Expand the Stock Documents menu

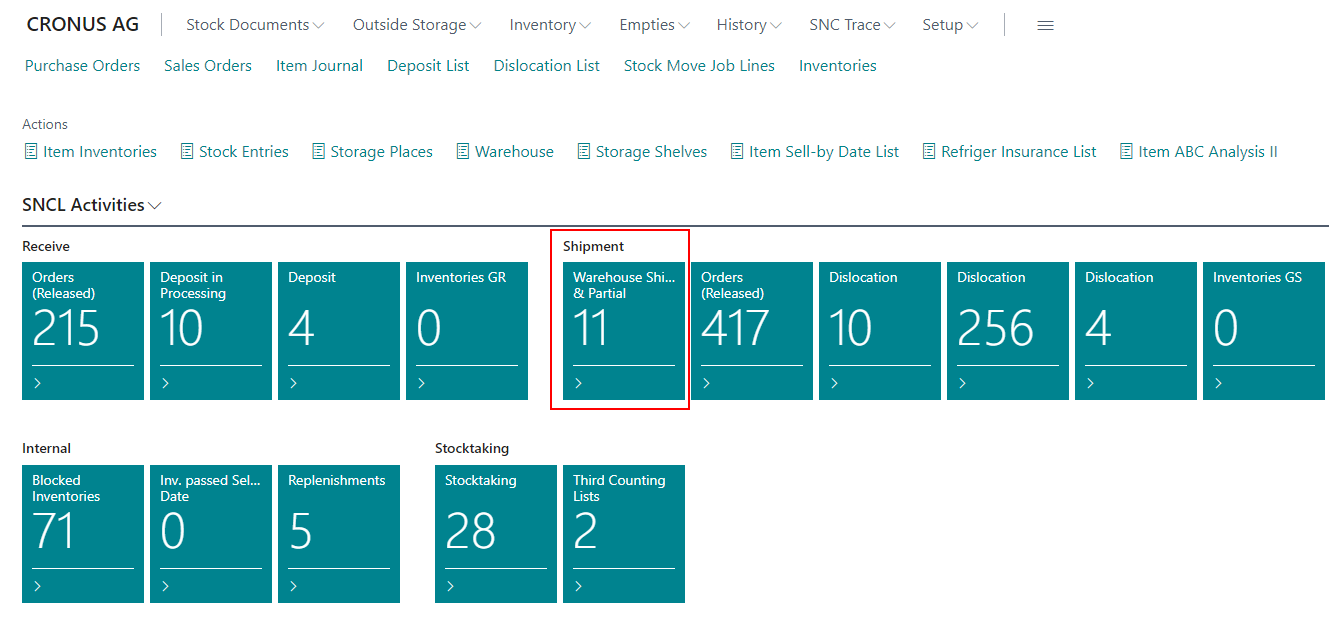254,25
